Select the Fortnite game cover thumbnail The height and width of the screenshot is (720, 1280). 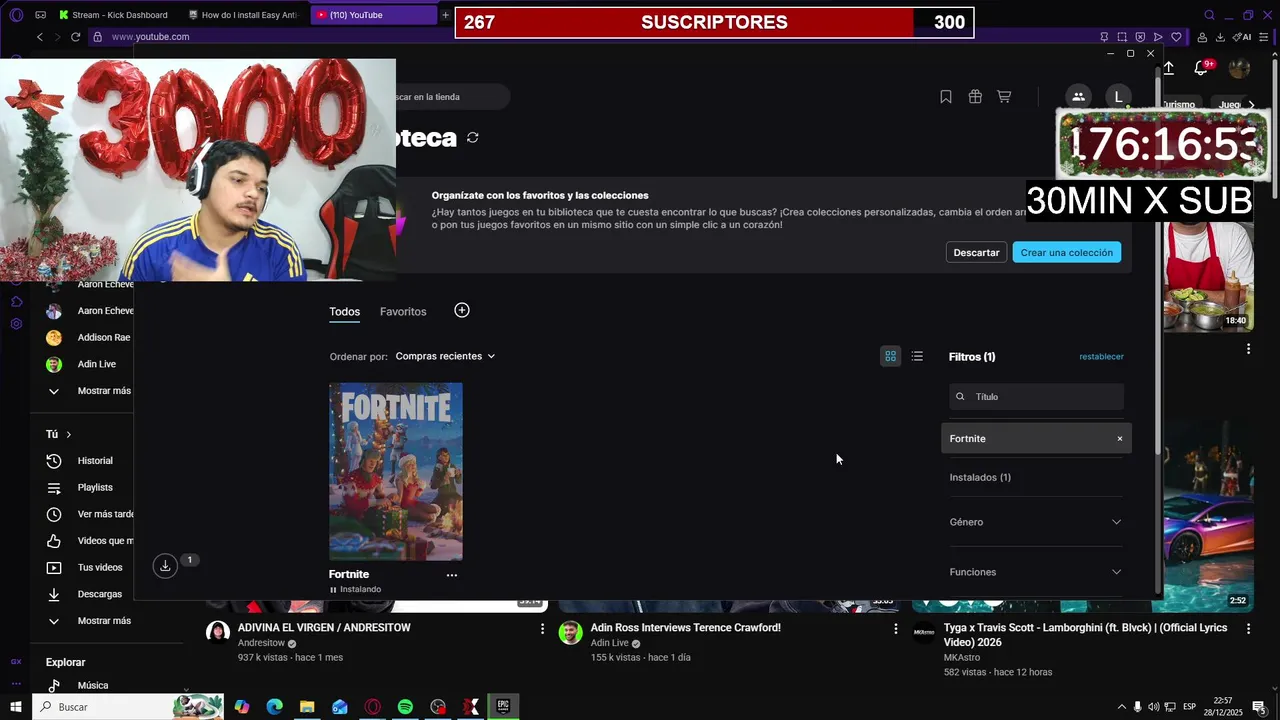[396, 471]
